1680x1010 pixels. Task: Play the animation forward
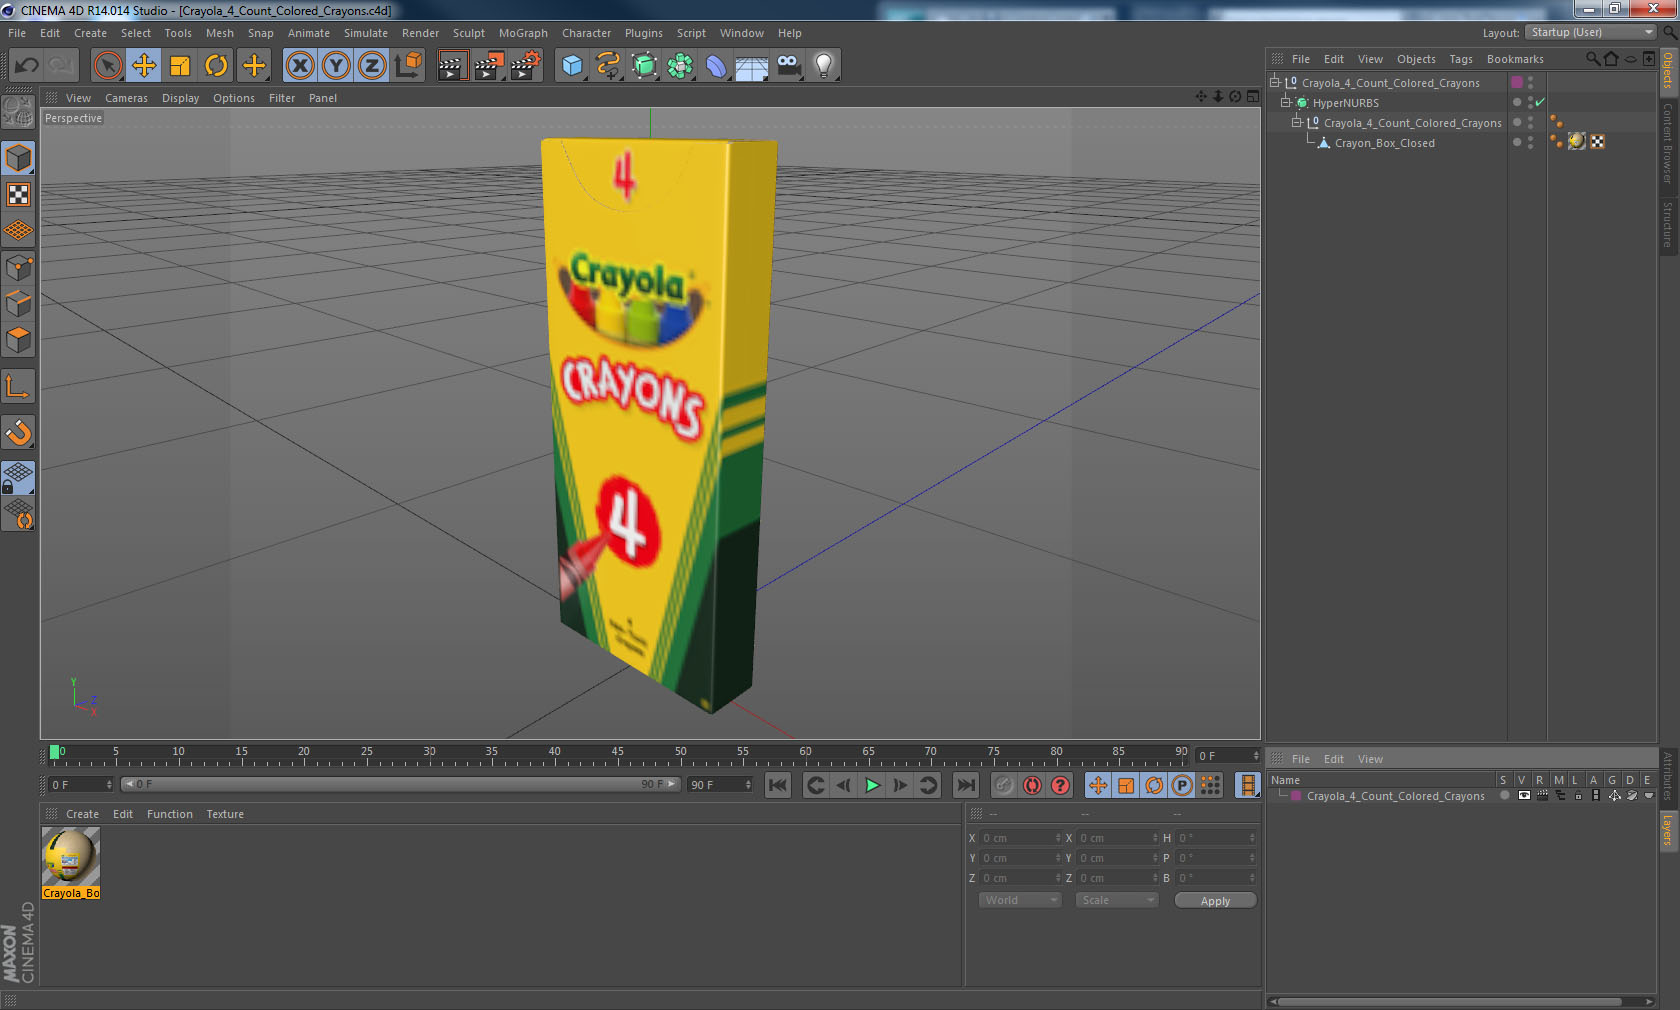point(872,786)
